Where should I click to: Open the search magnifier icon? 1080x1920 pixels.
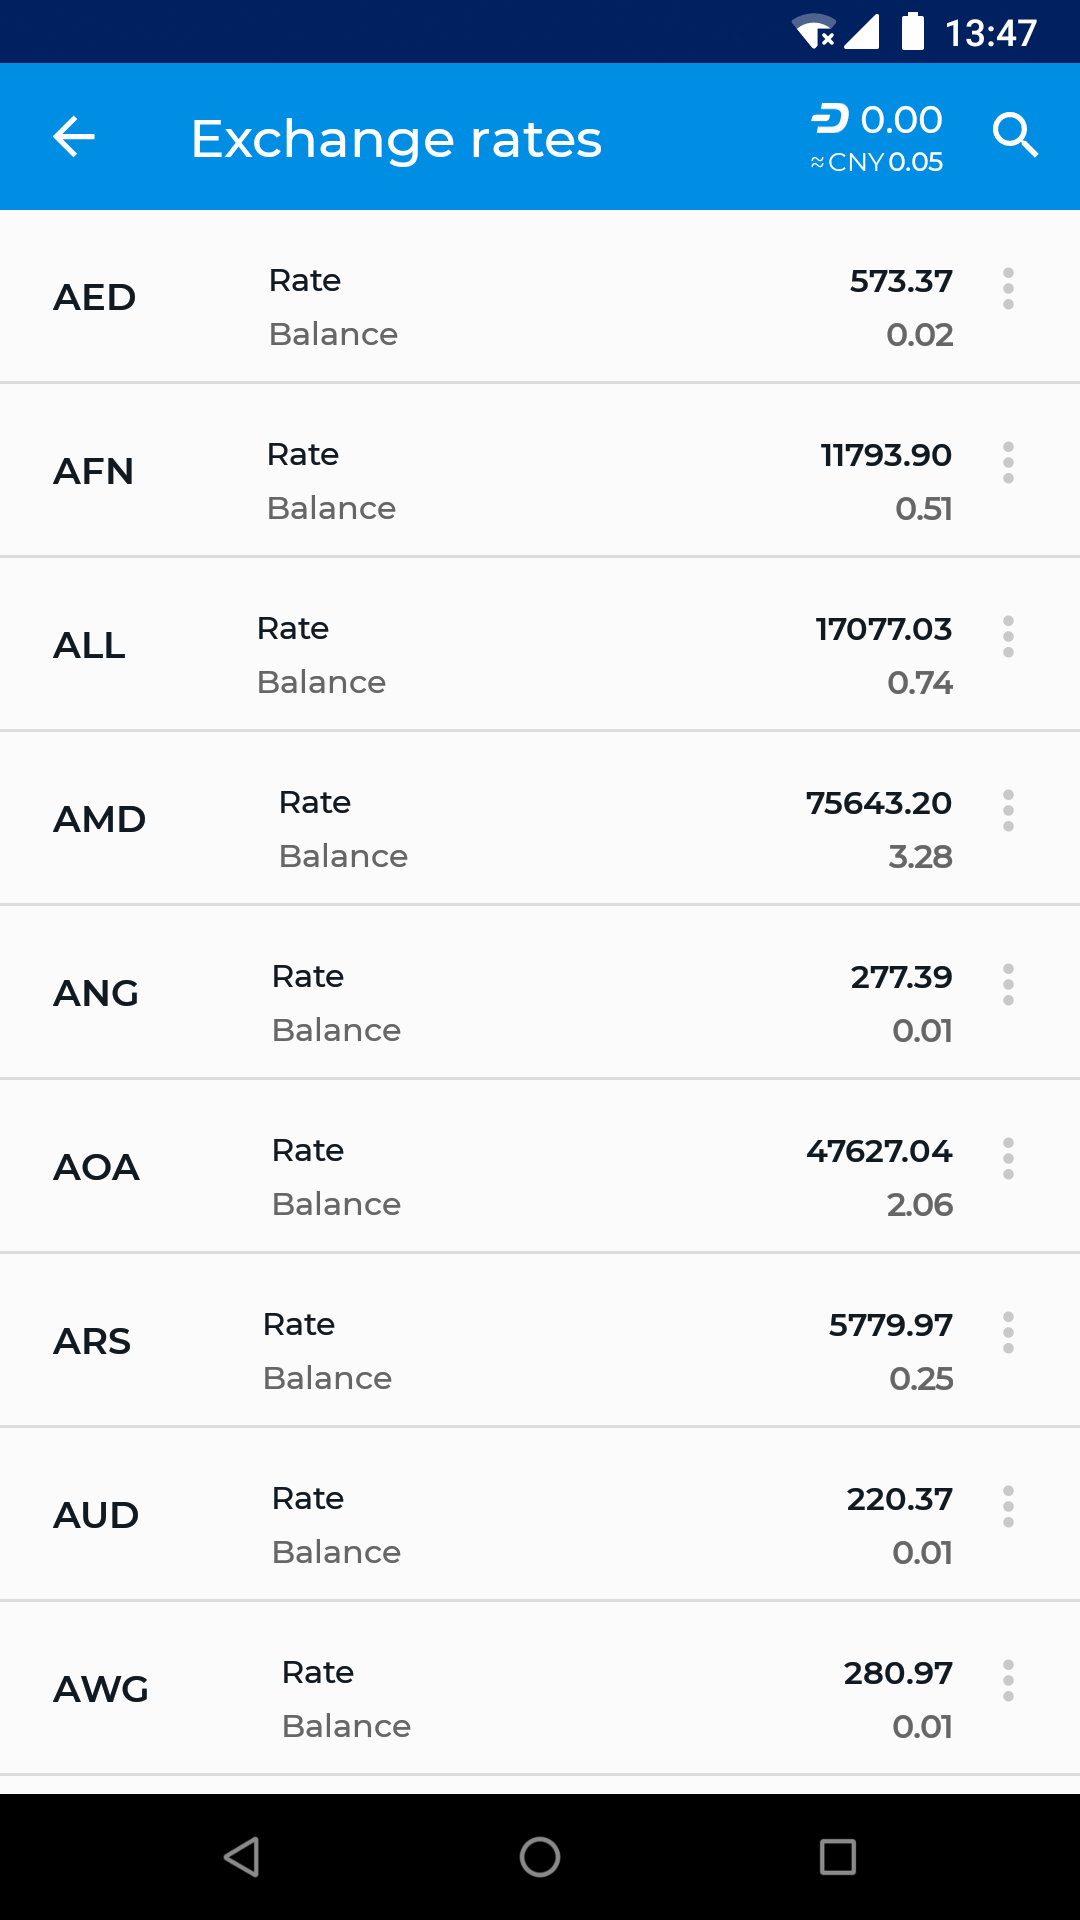(1015, 135)
